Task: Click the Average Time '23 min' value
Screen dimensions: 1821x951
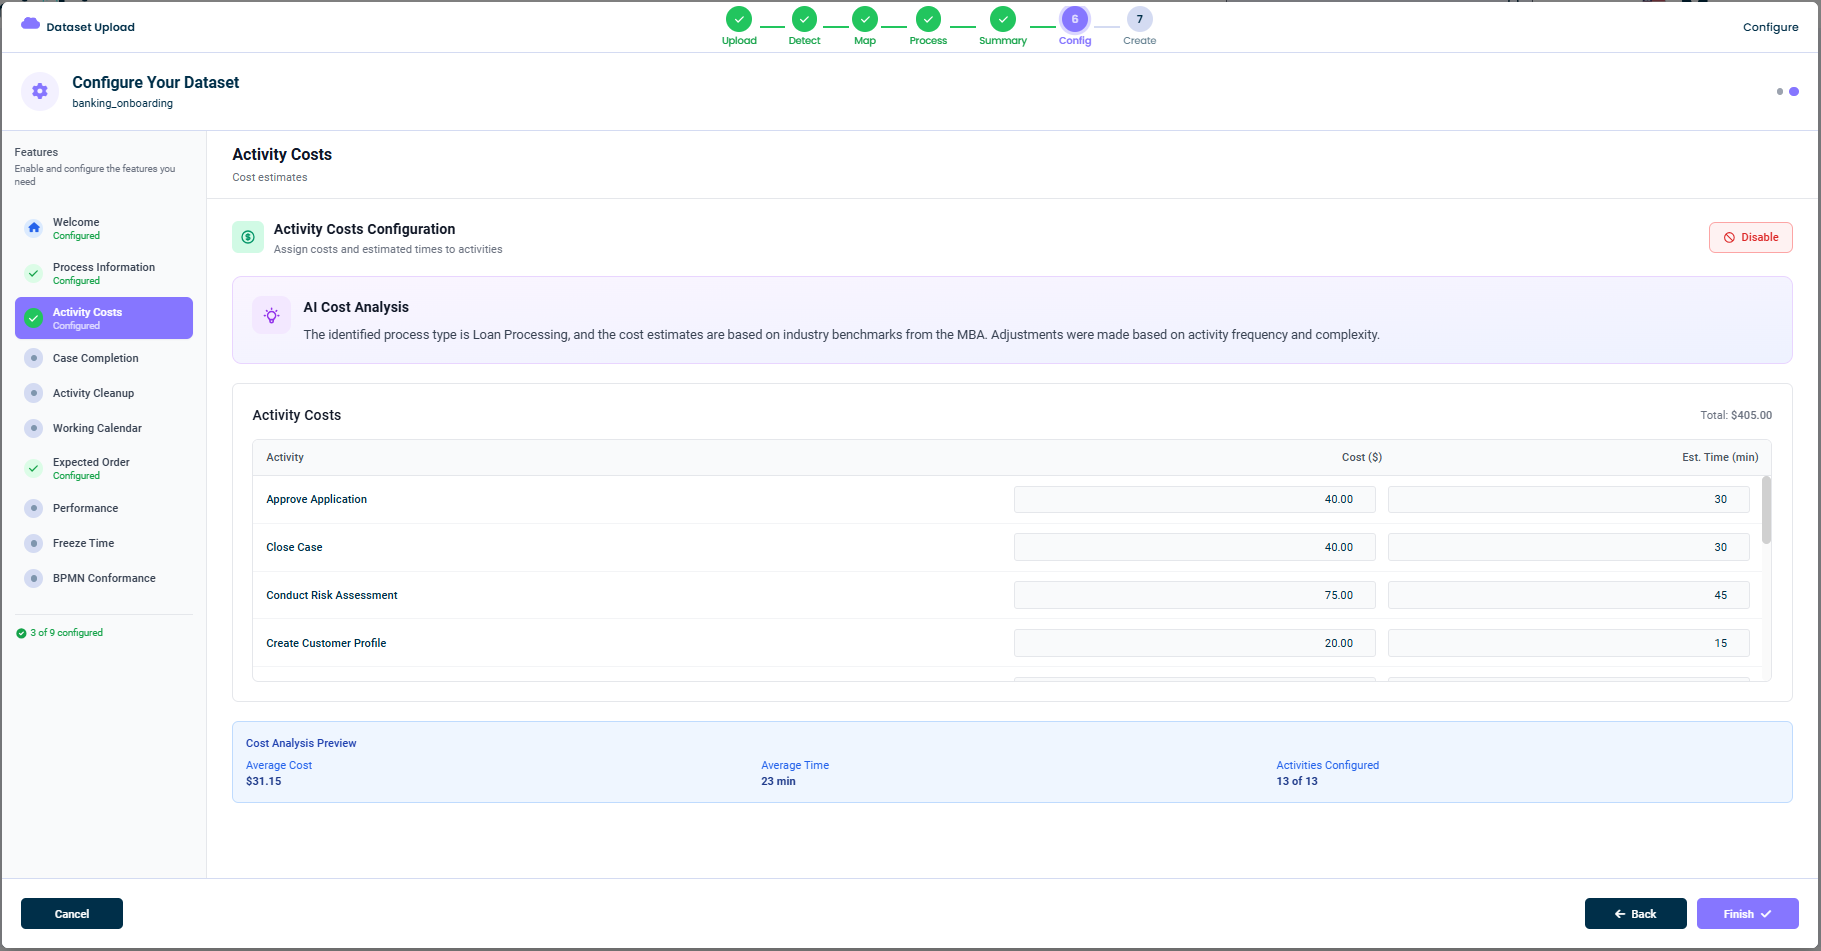Action: tap(778, 781)
